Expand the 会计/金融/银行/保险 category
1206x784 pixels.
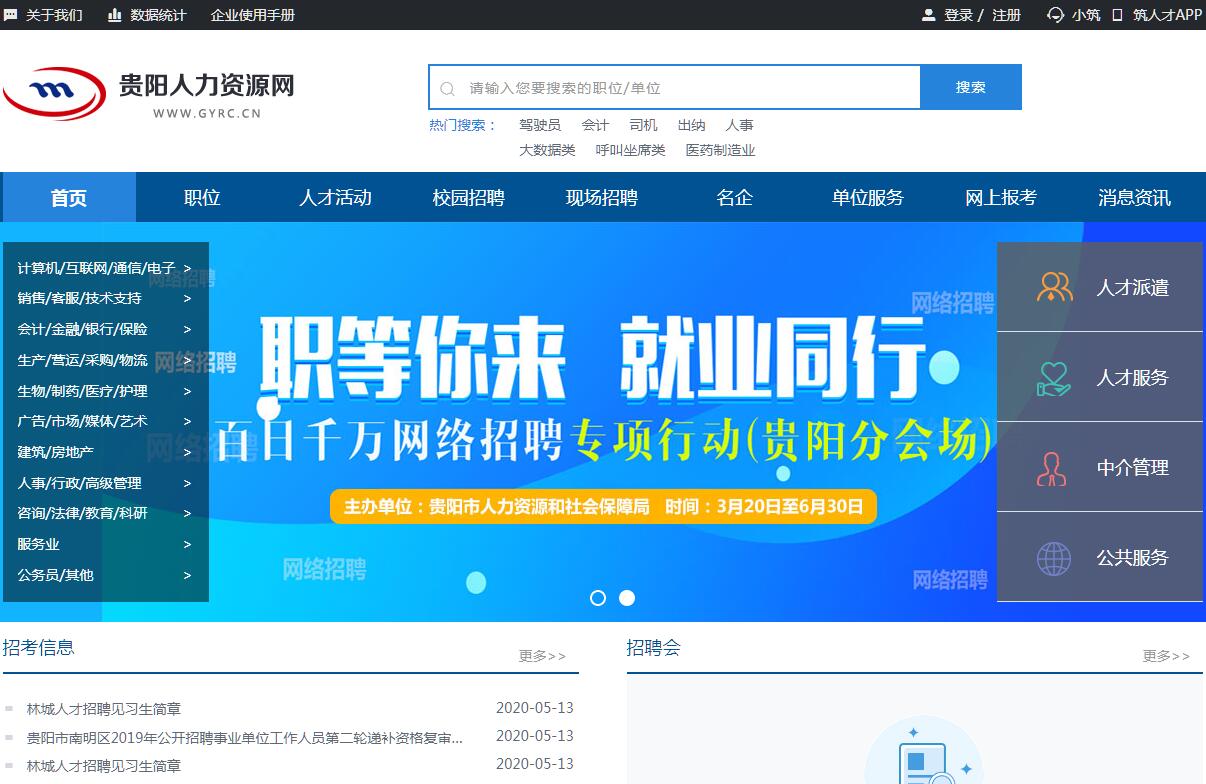pyautogui.click(x=103, y=329)
